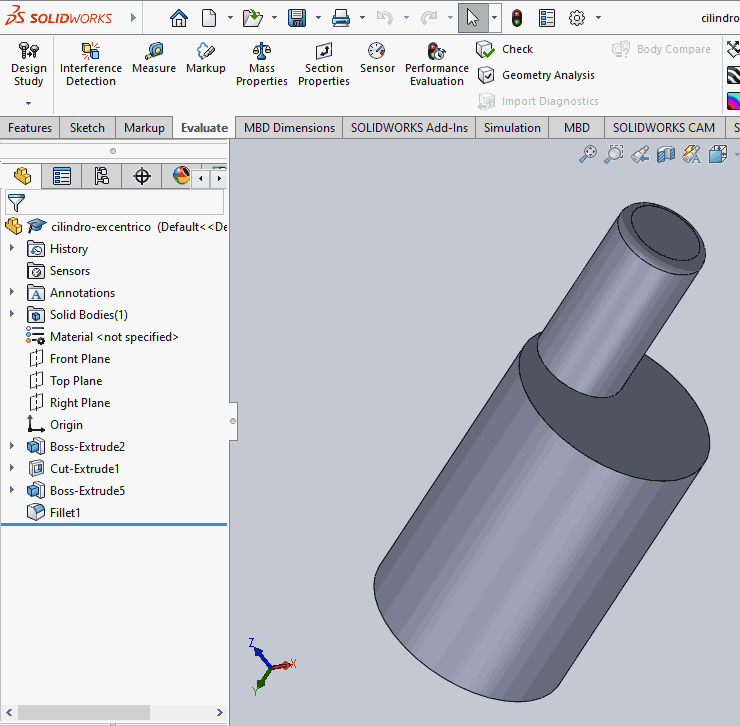The width and height of the screenshot is (740, 726).
Task: Switch to the Sketch tab
Action: tap(87, 128)
